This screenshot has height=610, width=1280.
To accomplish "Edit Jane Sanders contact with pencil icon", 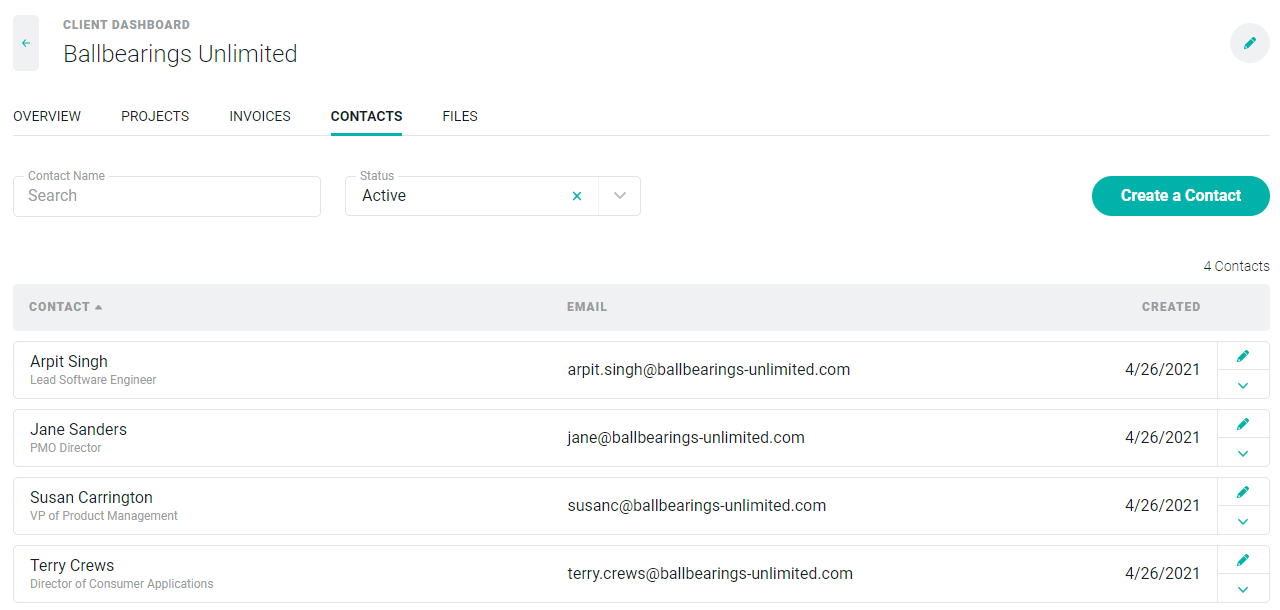I will click(x=1243, y=424).
